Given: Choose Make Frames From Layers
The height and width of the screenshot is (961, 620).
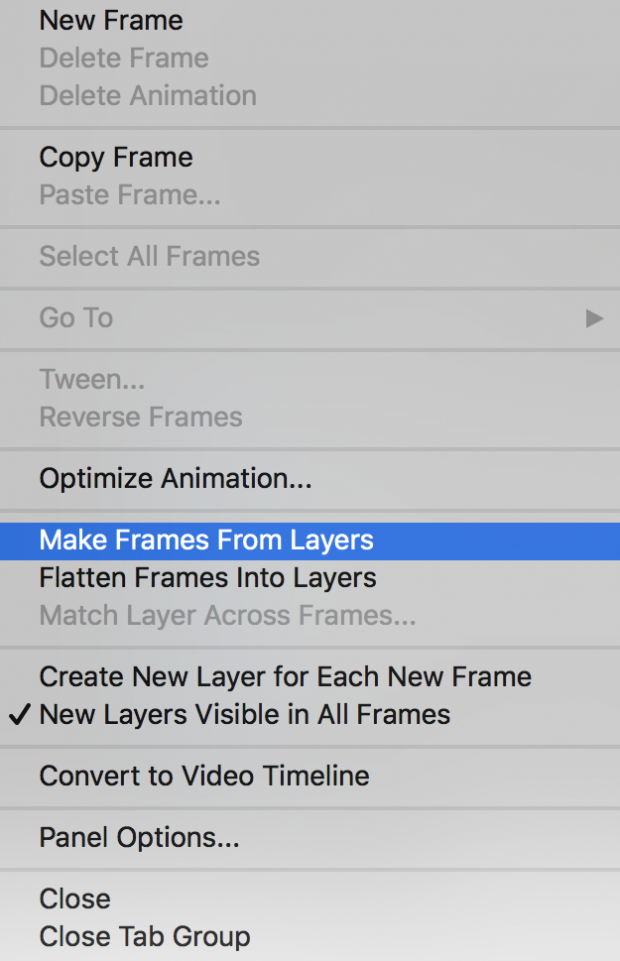Looking at the screenshot, I should point(206,540).
